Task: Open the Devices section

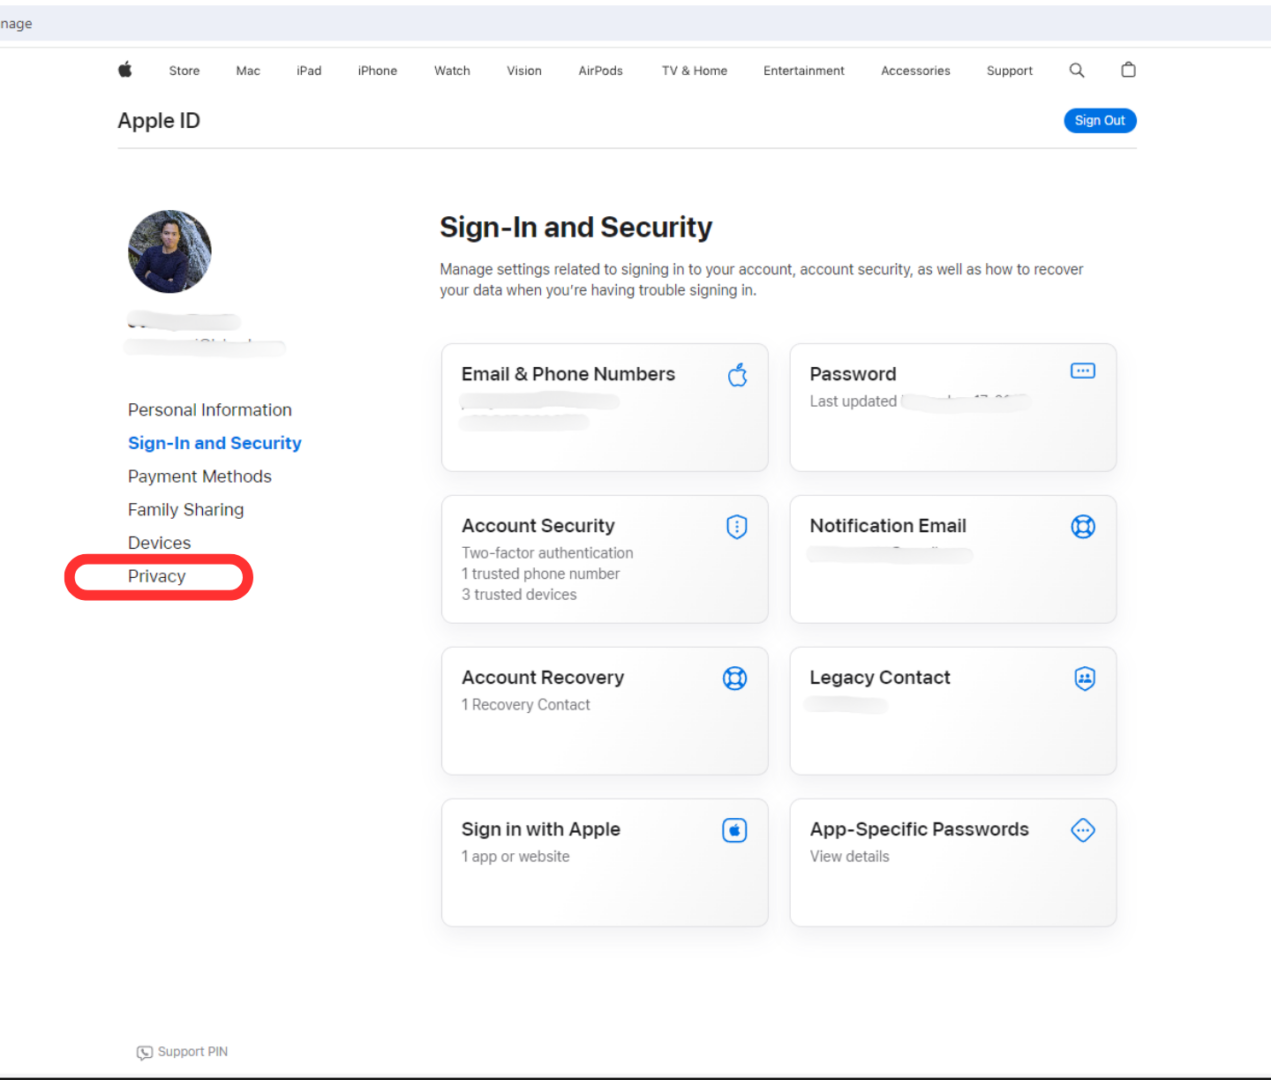Action: [159, 542]
